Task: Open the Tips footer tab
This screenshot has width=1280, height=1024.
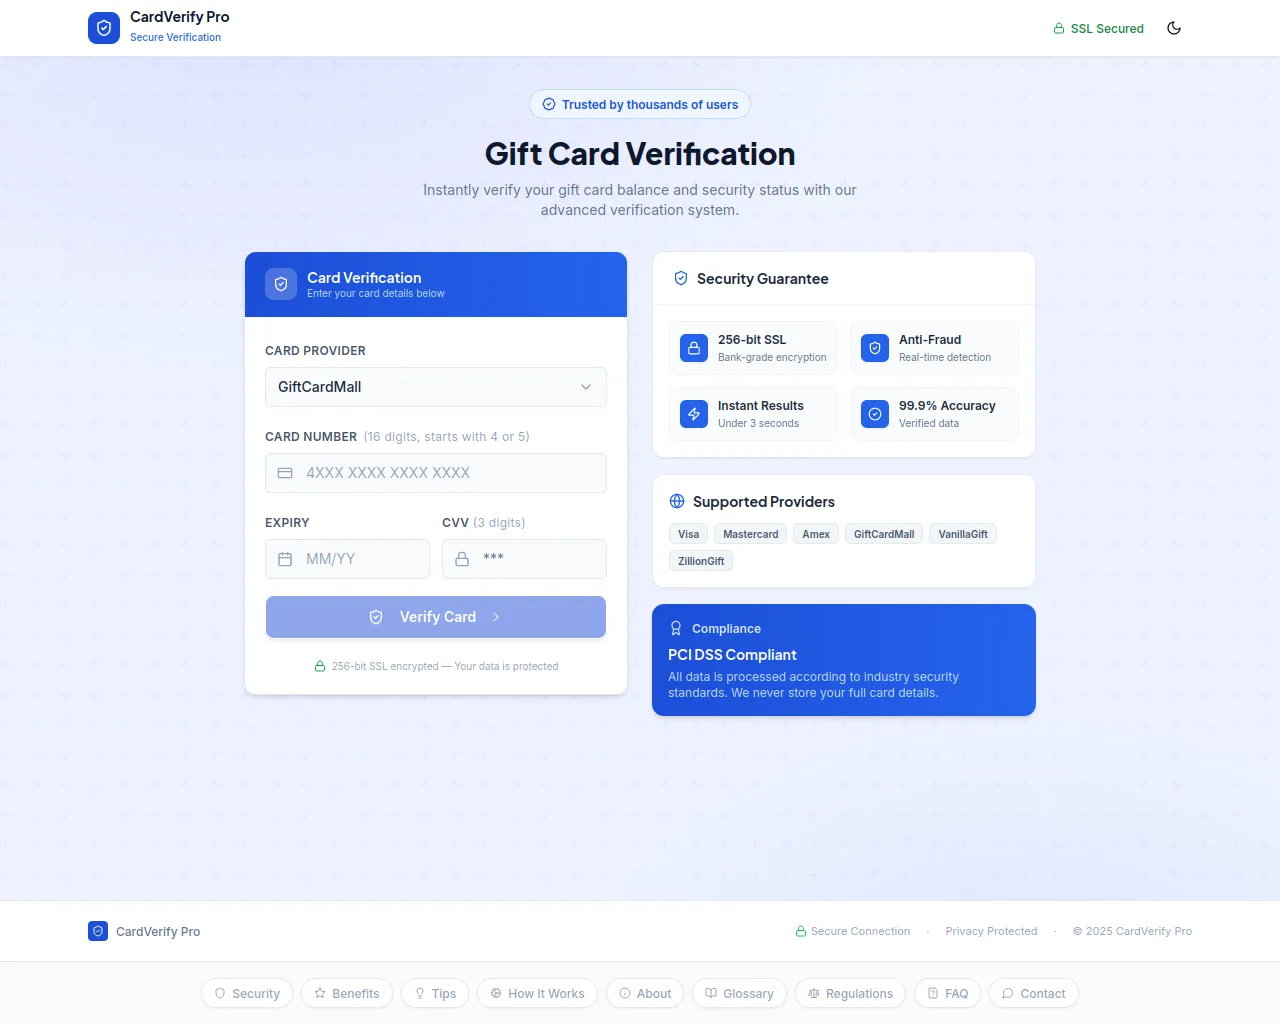Action: click(435, 993)
